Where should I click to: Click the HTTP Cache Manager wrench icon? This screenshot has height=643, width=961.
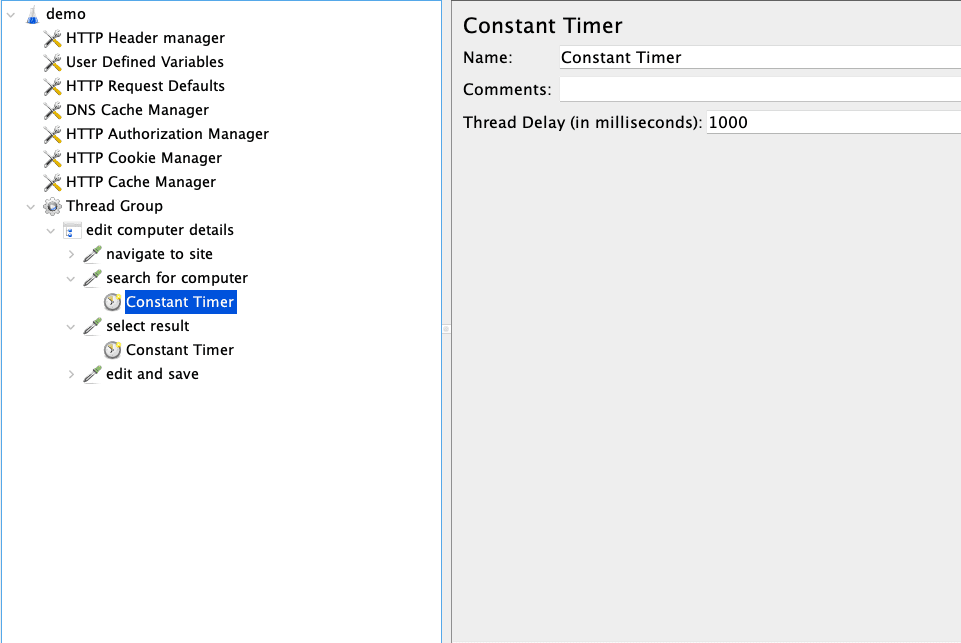53,182
